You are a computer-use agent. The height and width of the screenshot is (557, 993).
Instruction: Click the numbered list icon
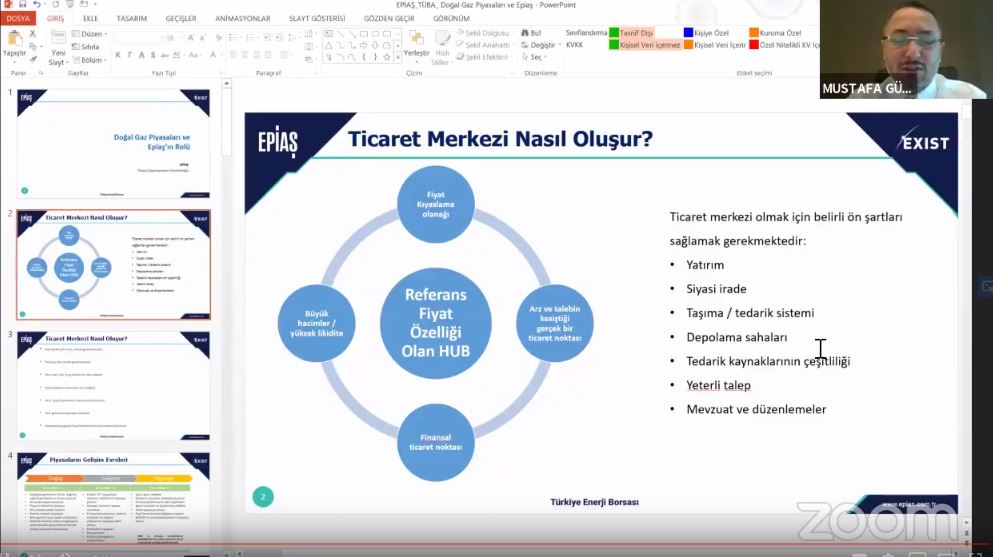251,37
